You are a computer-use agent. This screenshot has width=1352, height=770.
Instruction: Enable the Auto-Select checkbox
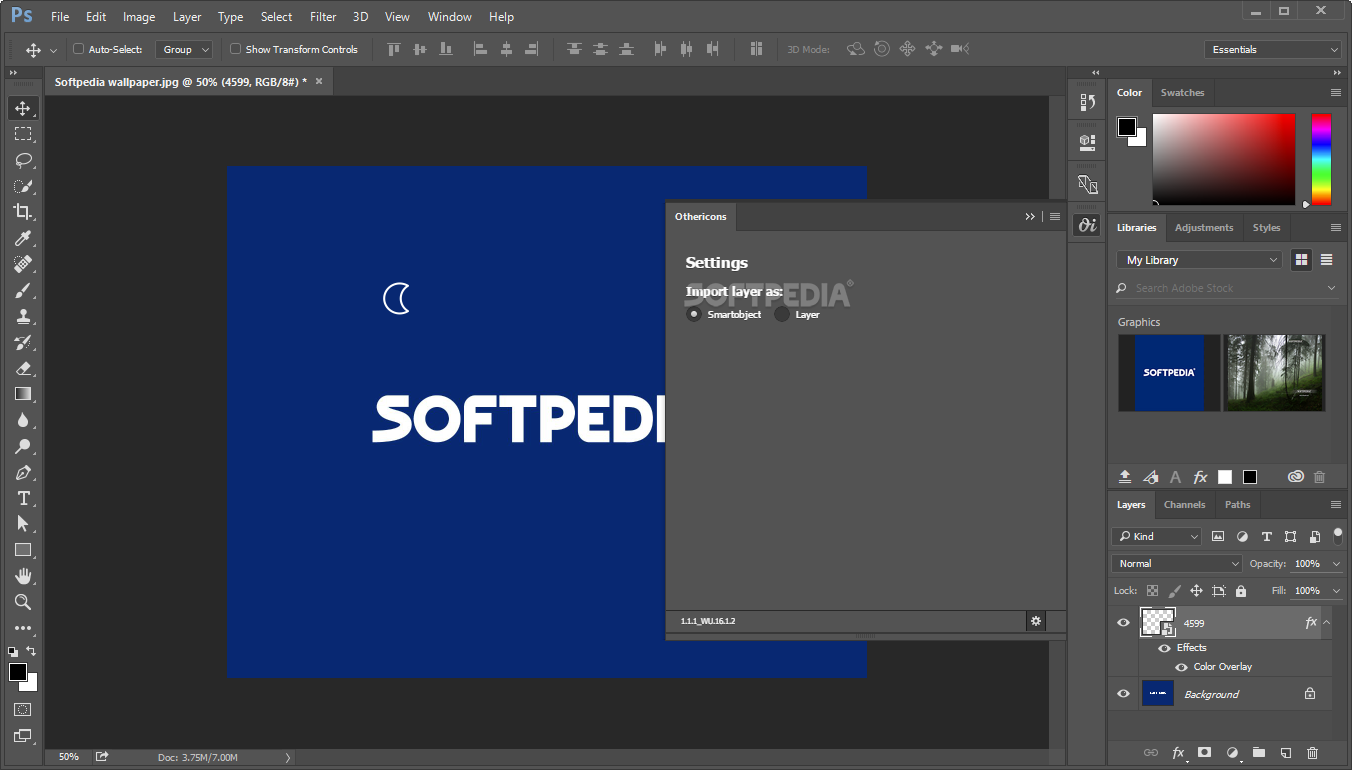[x=79, y=49]
